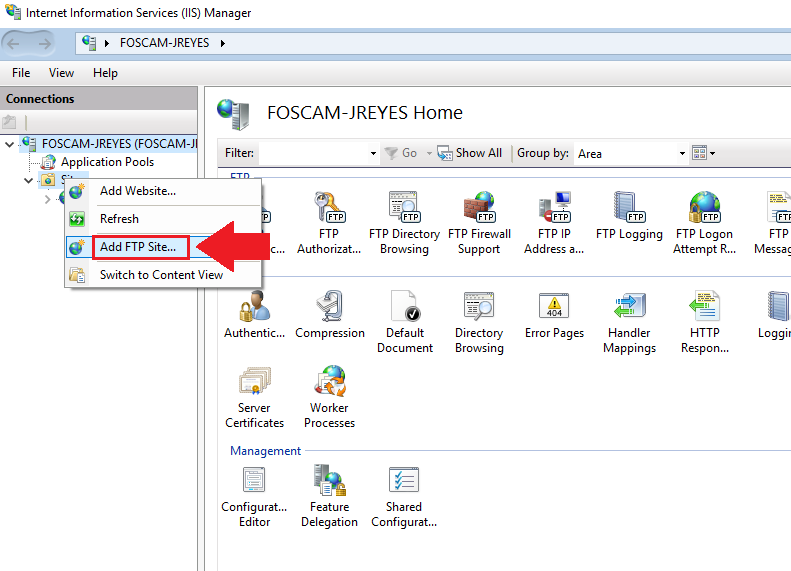The height and width of the screenshot is (571, 791).
Task: Open Worker Processes feature
Action: coord(329,397)
